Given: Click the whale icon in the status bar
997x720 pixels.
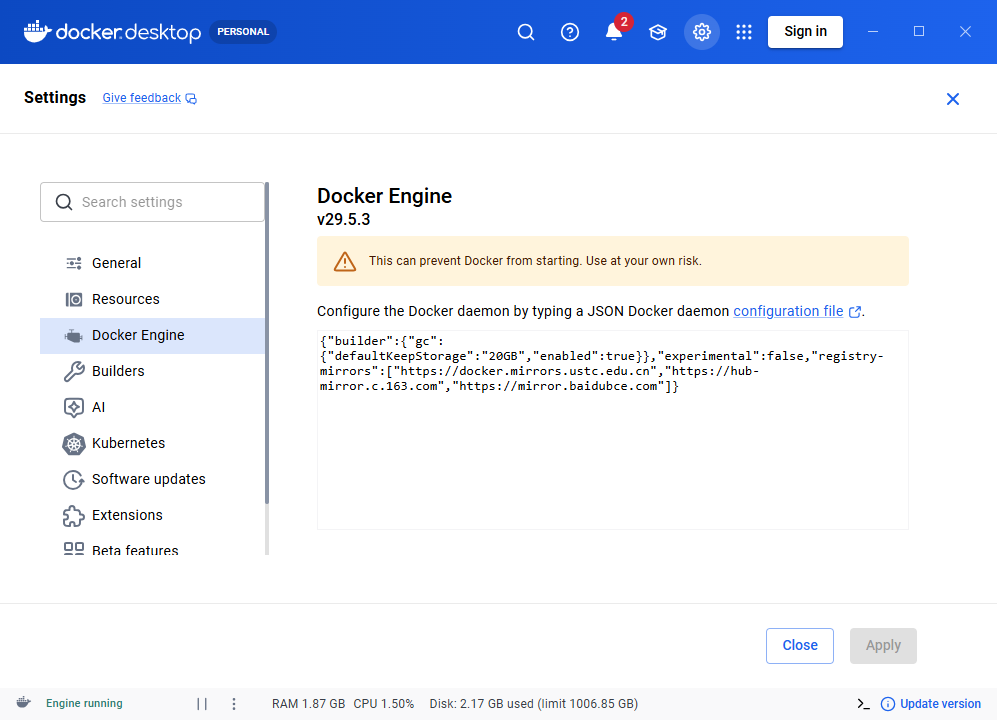Looking at the screenshot, I should click(24, 703).
